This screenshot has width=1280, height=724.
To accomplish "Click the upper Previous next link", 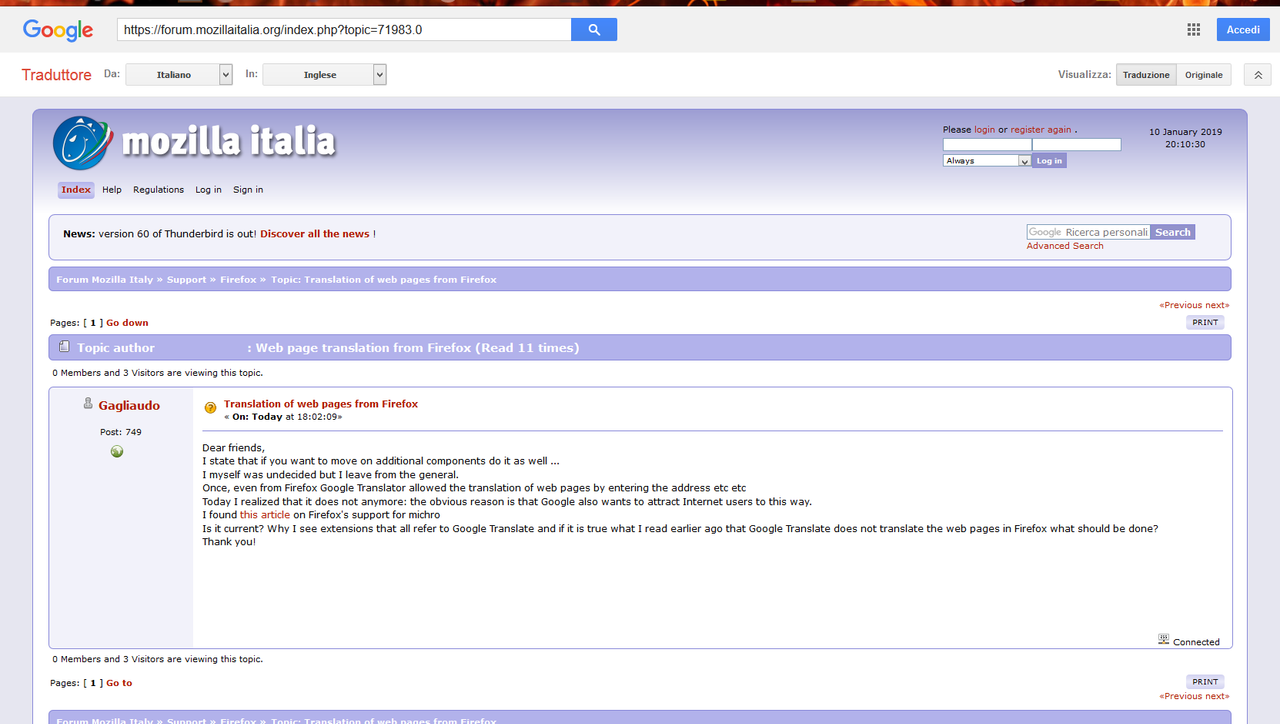I will (x=1194, y=305).
